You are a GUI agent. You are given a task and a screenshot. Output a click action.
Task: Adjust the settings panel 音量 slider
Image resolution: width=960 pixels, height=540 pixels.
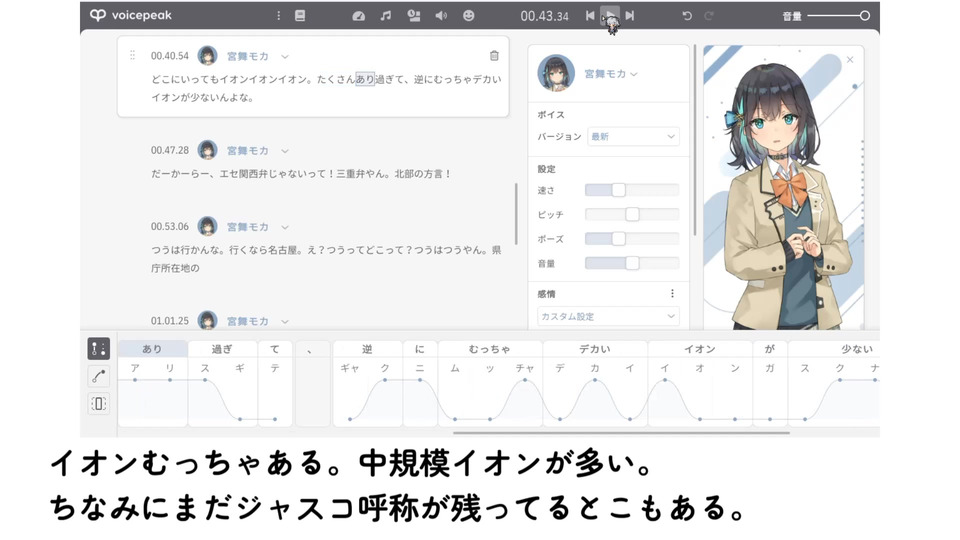coord(632,263)
